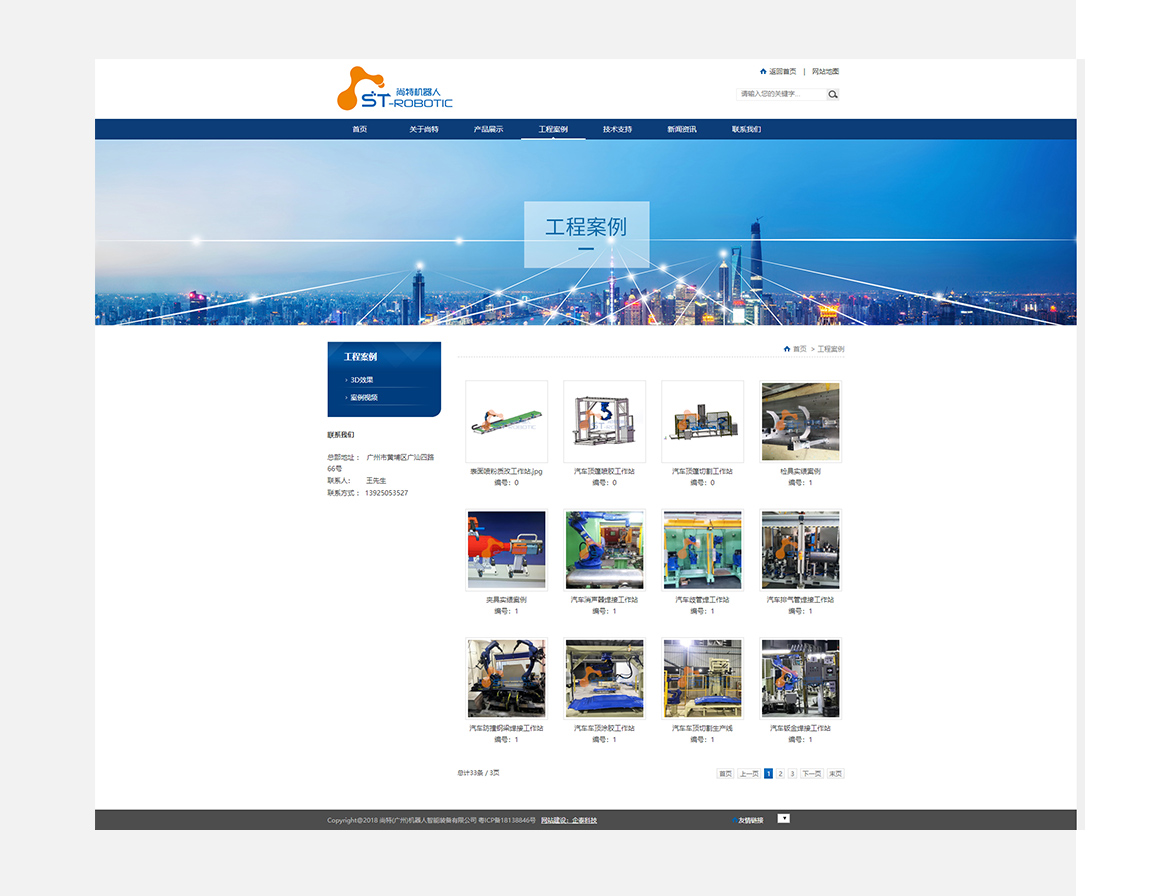Select 新闻资讯 in the navigation bar
Viewport: 1170px width, 896px height.
(682, 130)
